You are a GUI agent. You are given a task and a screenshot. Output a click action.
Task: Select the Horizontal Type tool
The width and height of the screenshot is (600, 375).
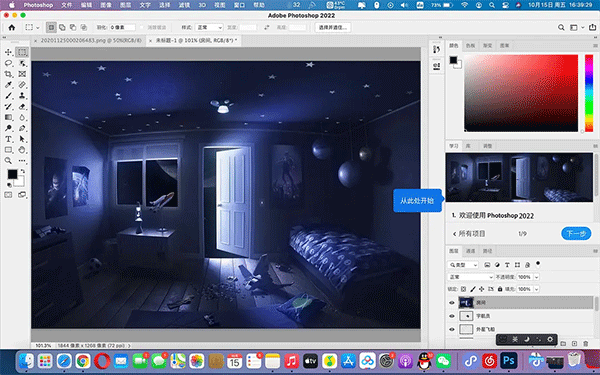pyautogui.click(x=8, y=139)
